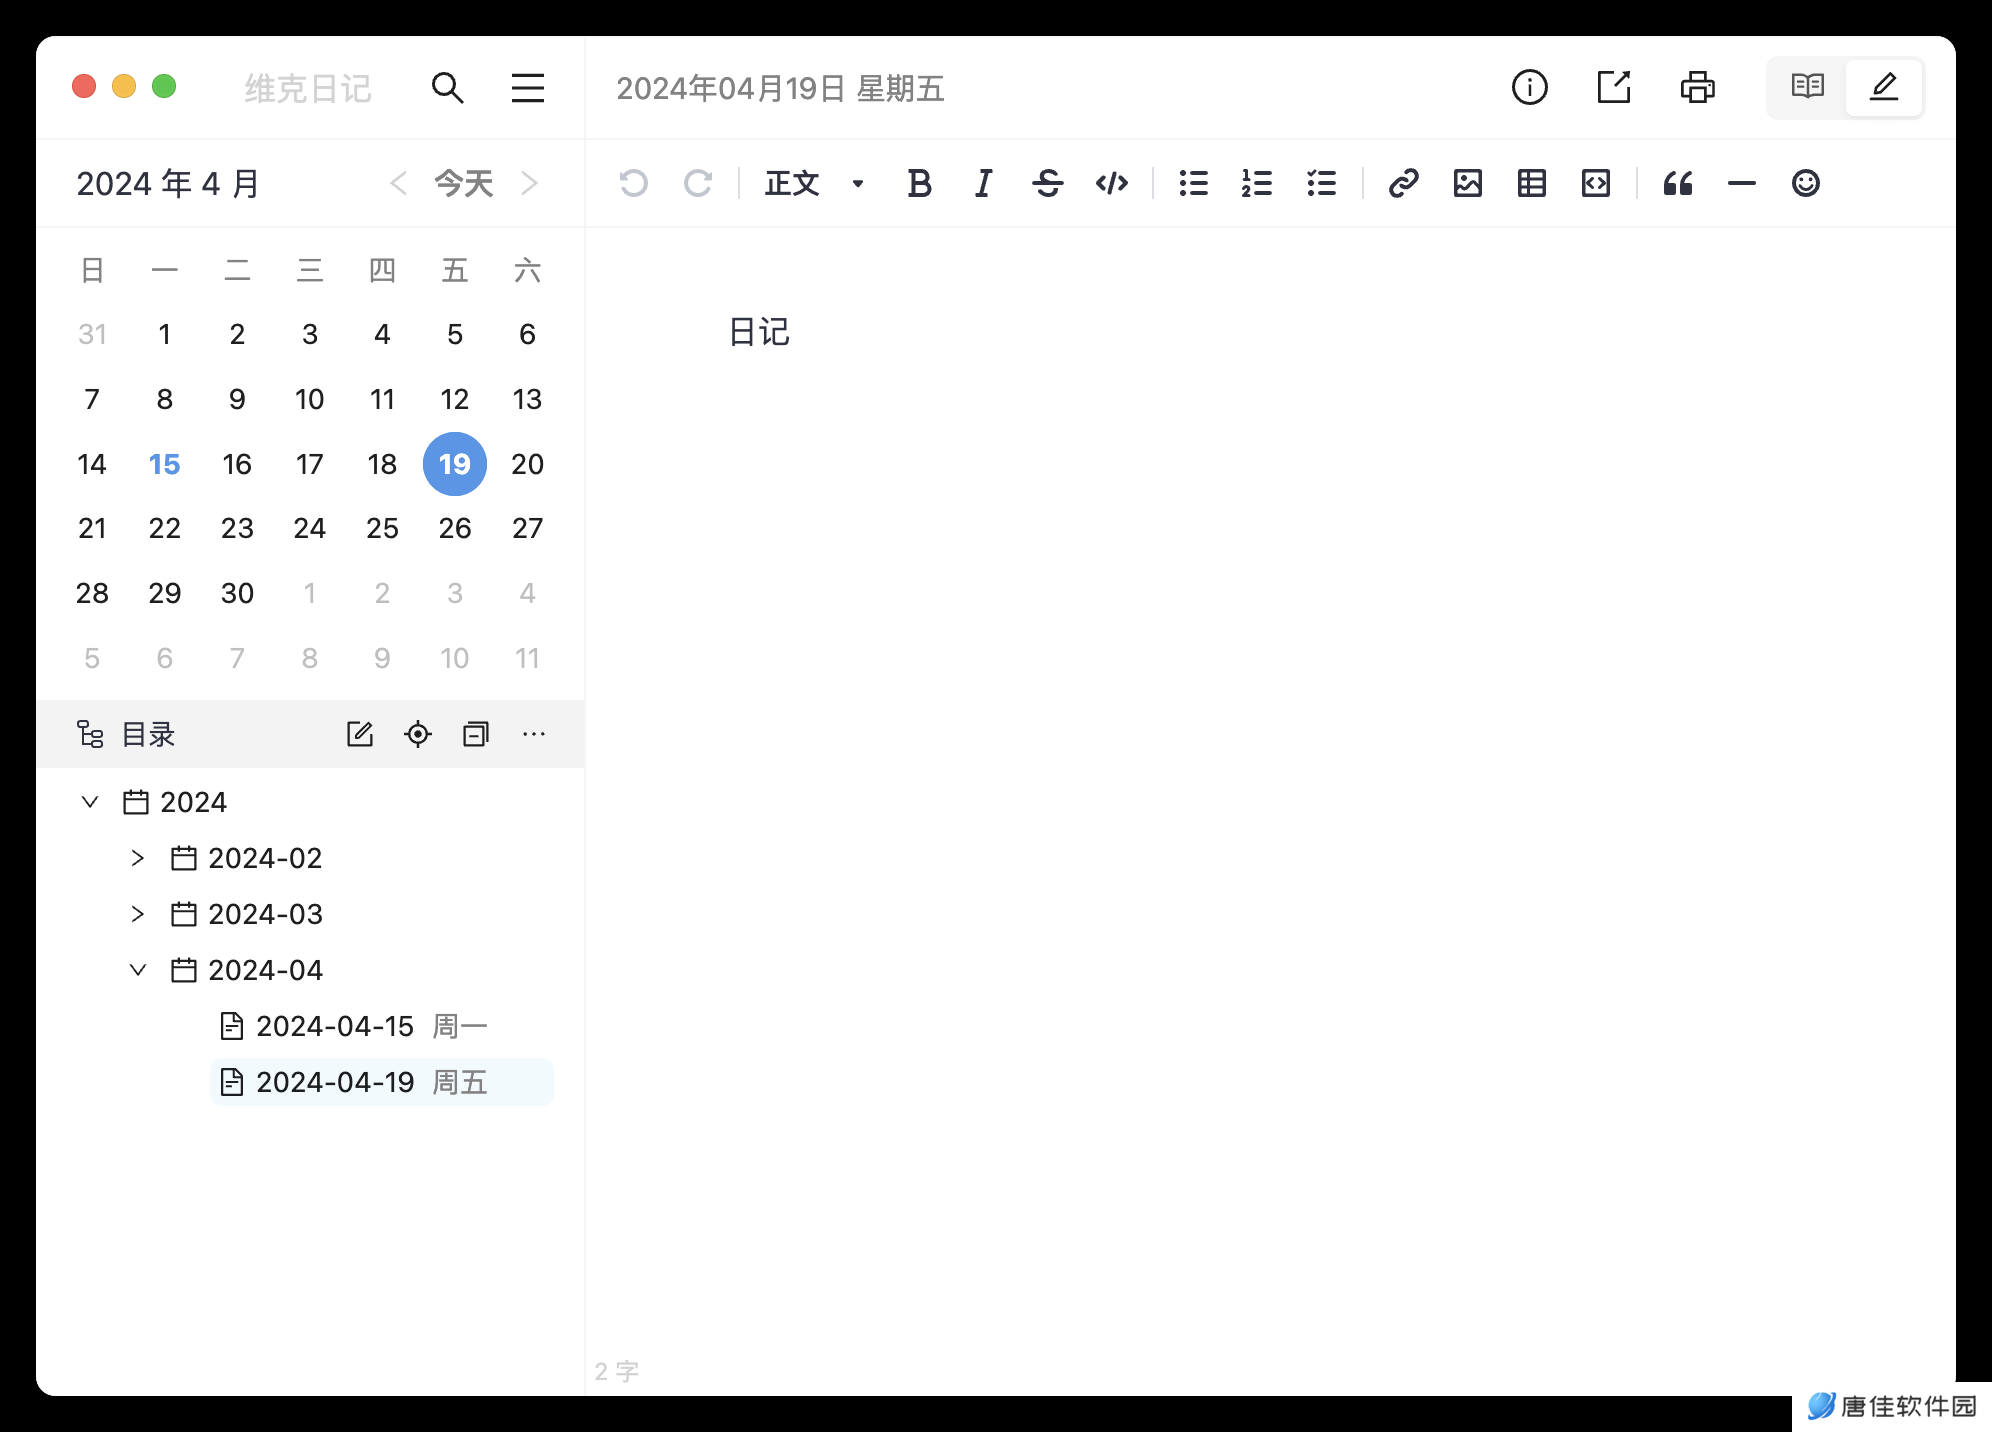This screenshot has height=1432, width=1992.
Task: Click the 2024年04月19日 星期五 title
Action: pos(780,88)
